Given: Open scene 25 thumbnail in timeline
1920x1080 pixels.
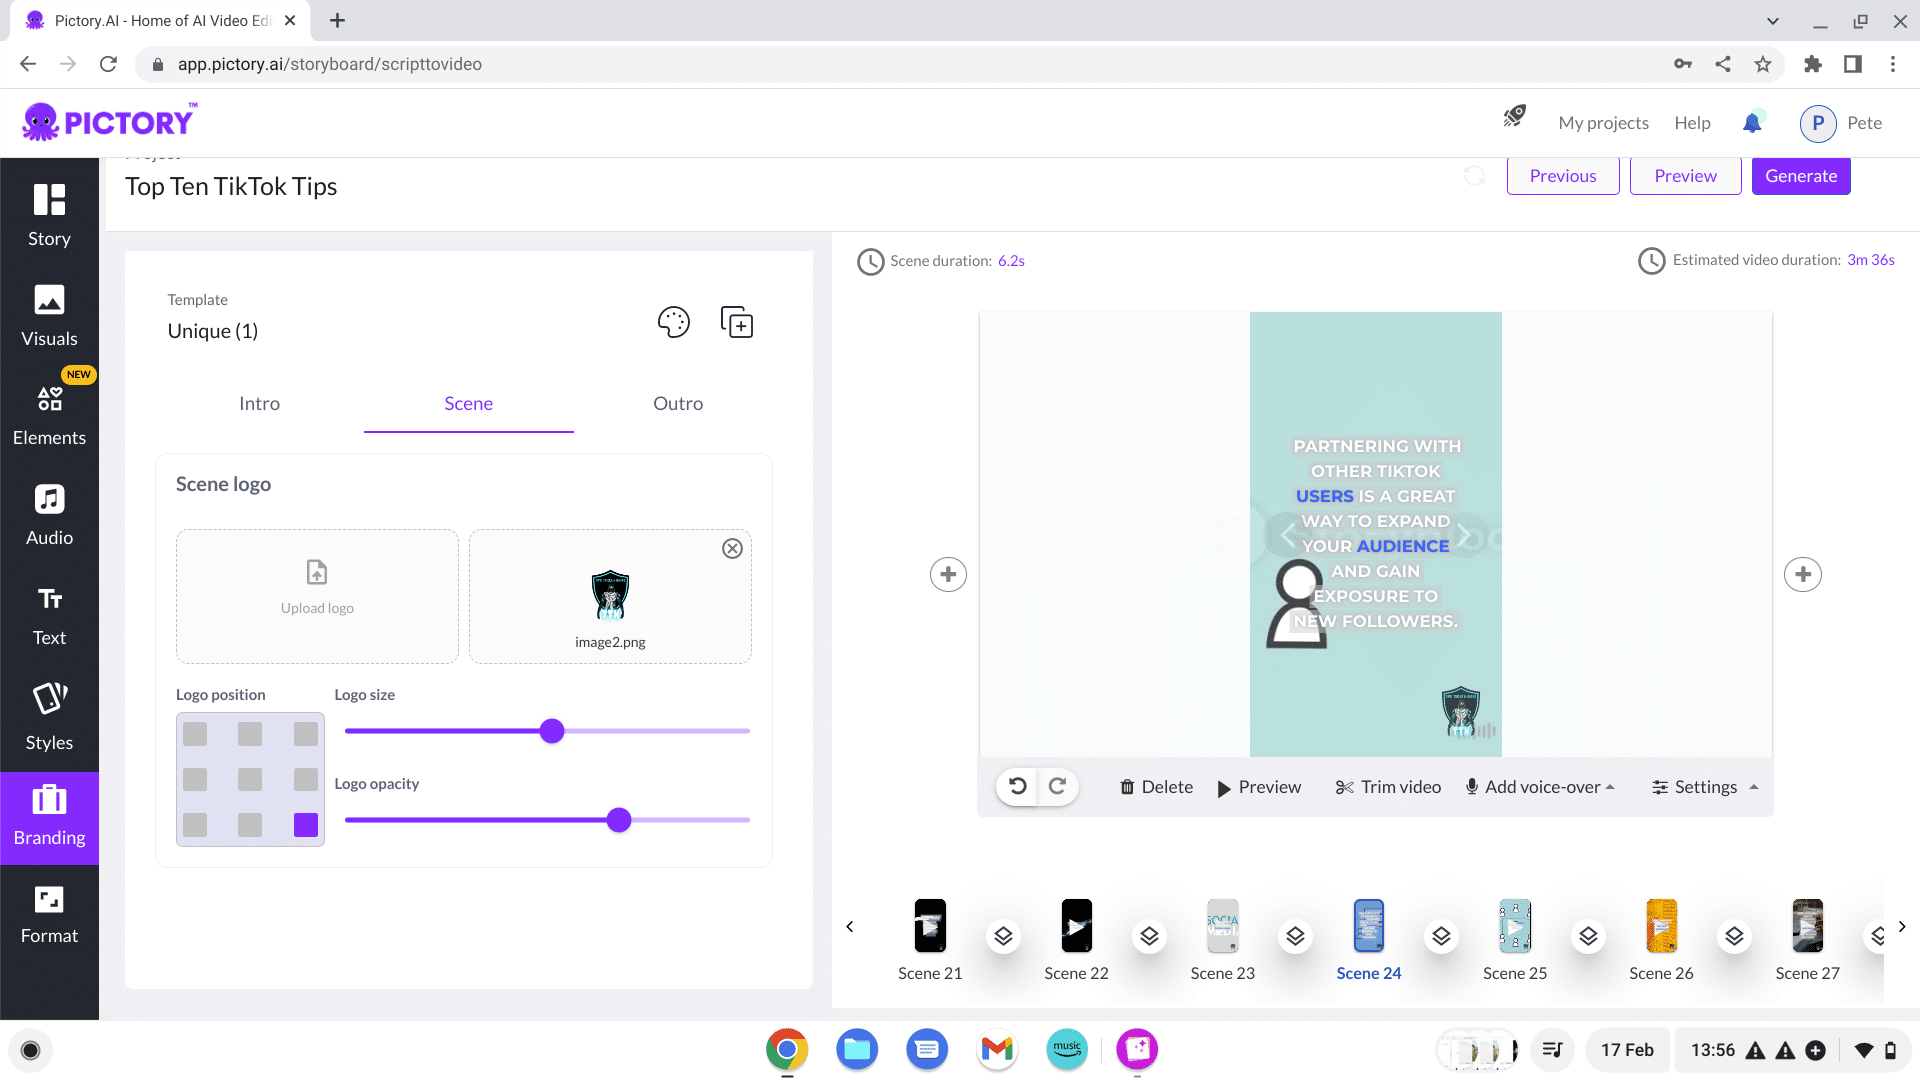Looking at the screenshot, I should click(1514, 926).
